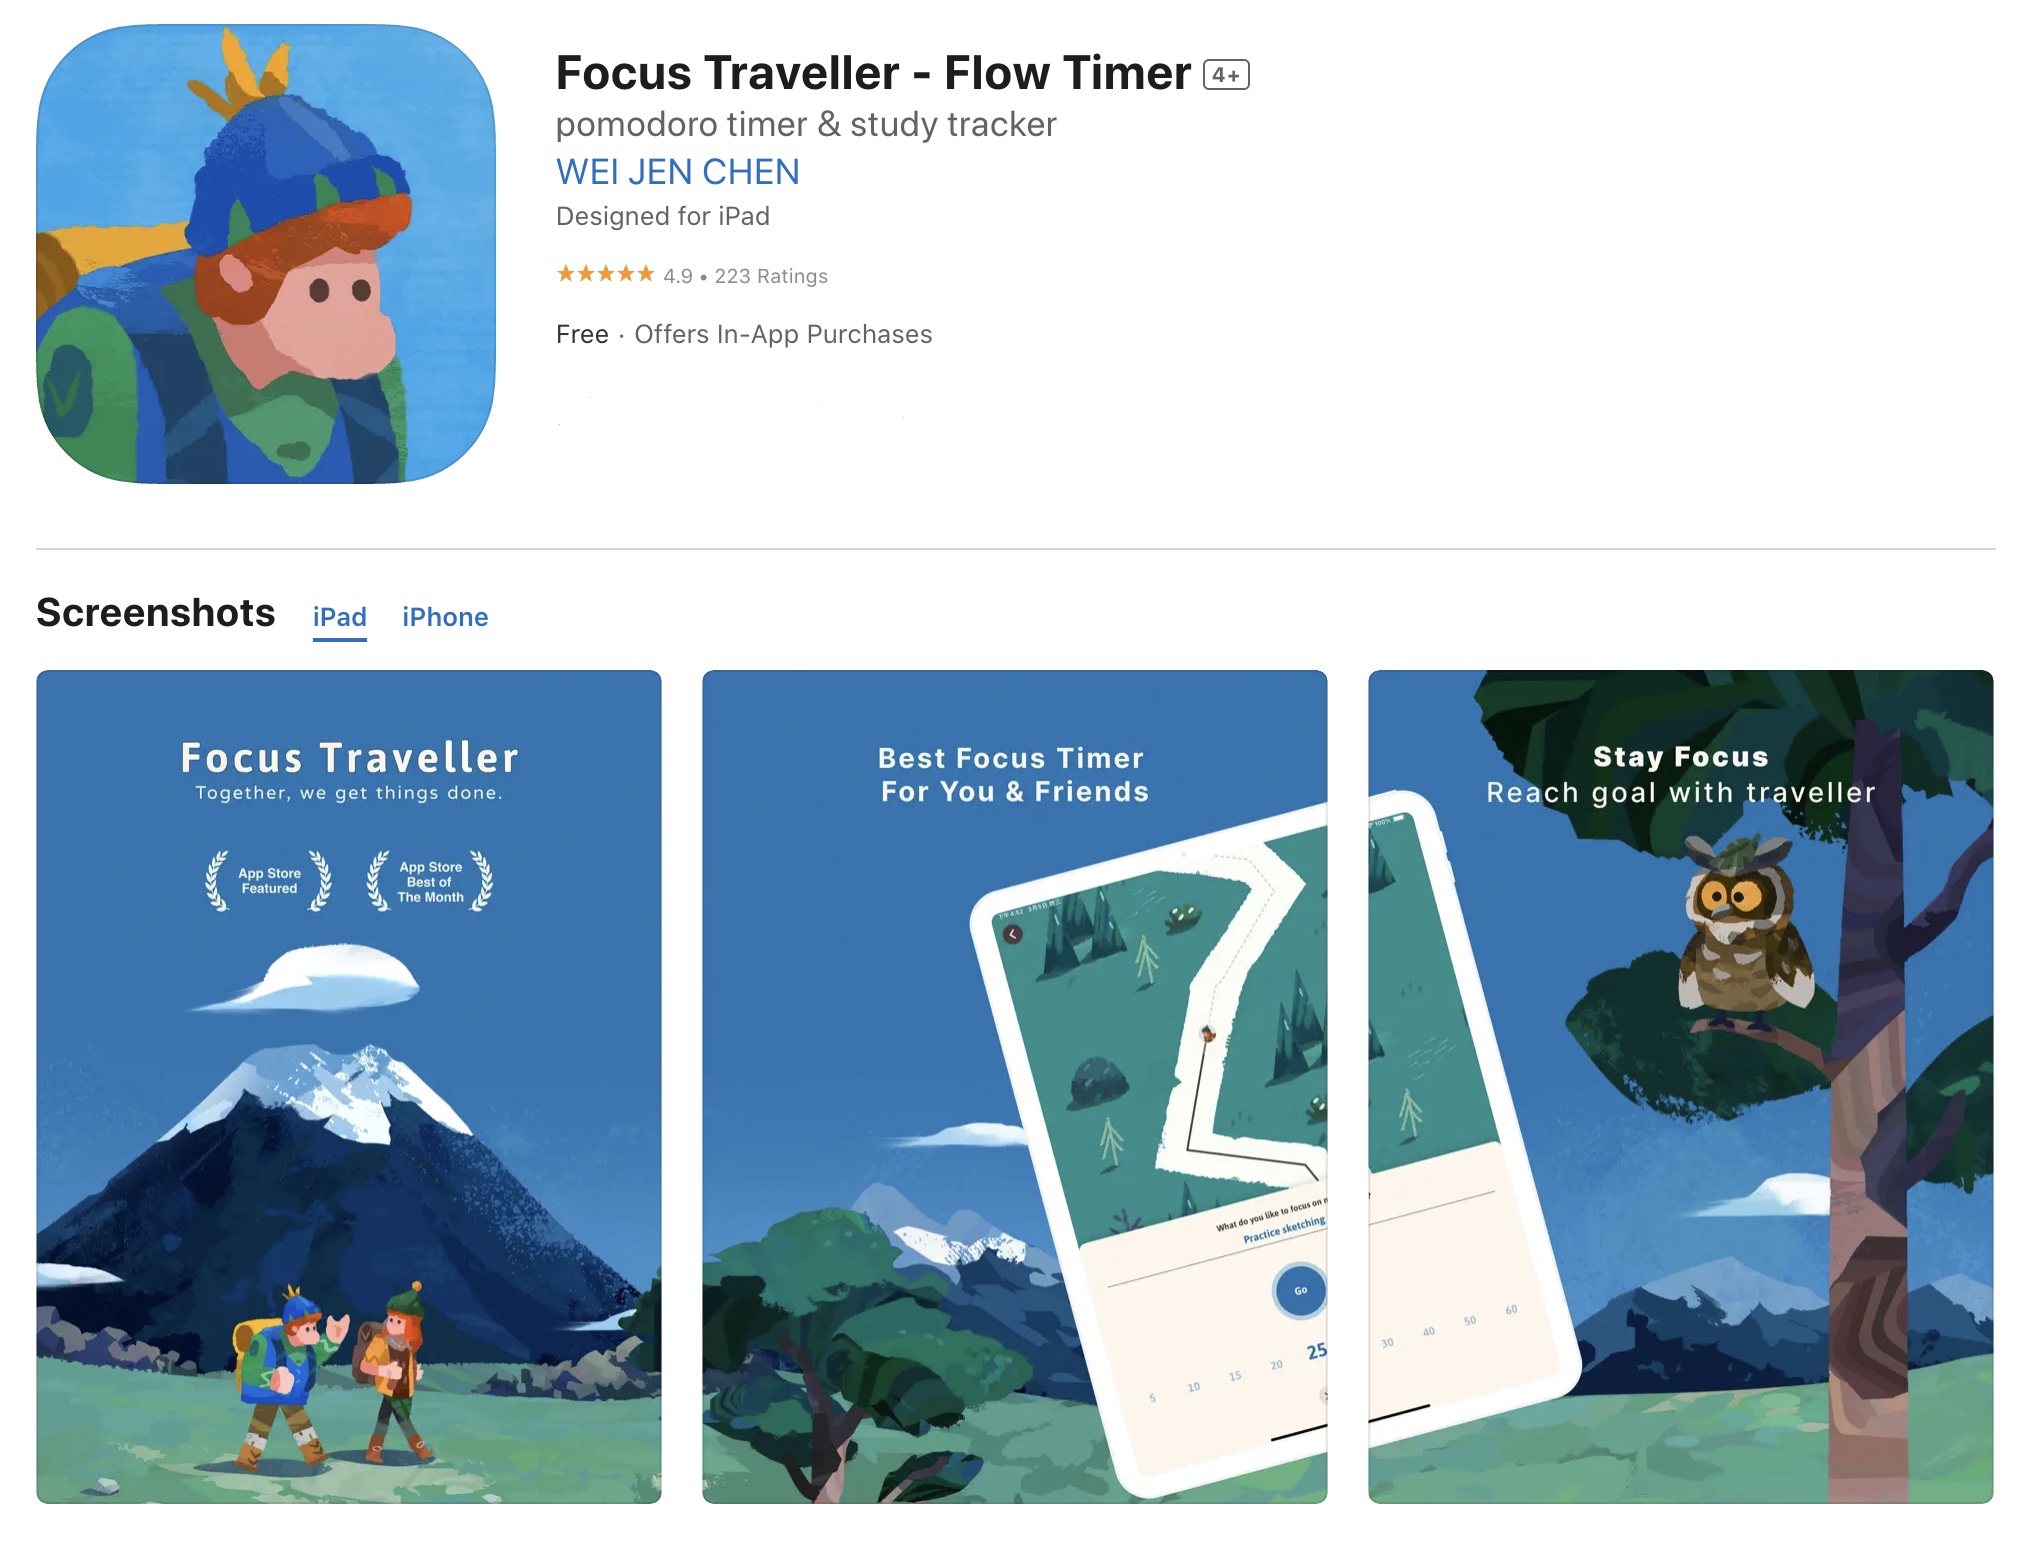This screenshot has width=2029, height=1541.
Task: Open the Best Focus Timer screenshot
Action: pyautogui.click(x=1014, y=1086)
